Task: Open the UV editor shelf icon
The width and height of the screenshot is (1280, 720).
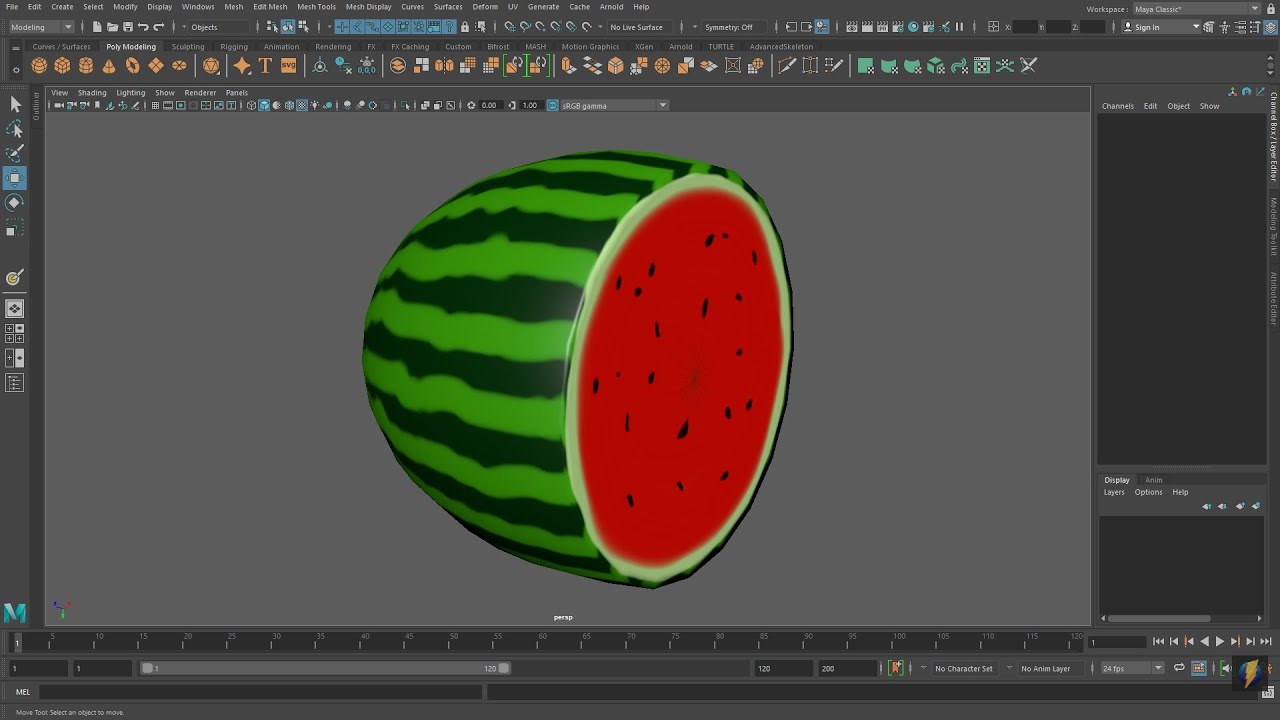Action: tap(982, 66)
